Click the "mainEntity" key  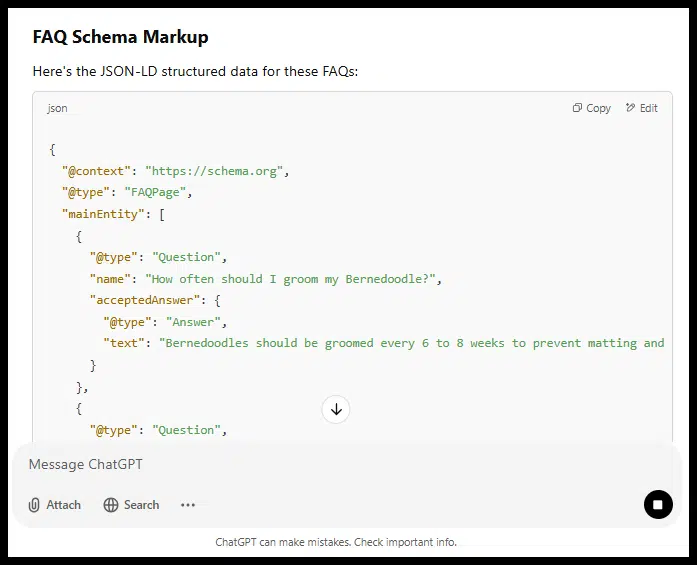pos(103,214)
